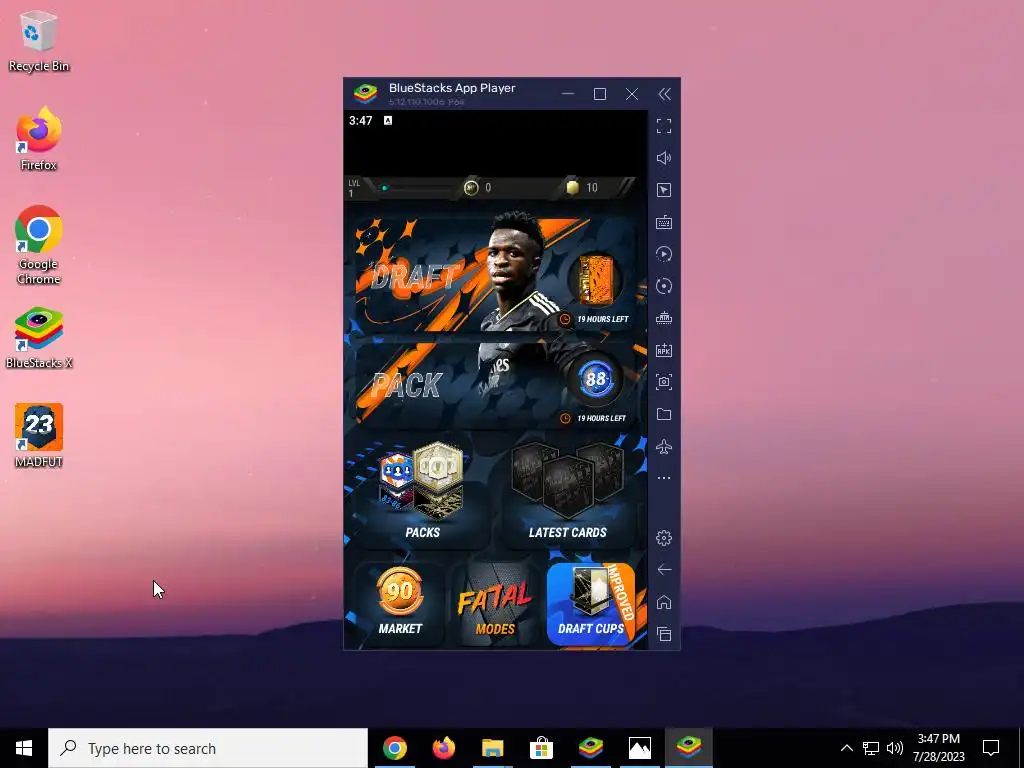1024x768 pixels.
Task: Open the MARKET tile
Action: click(400, 604)
